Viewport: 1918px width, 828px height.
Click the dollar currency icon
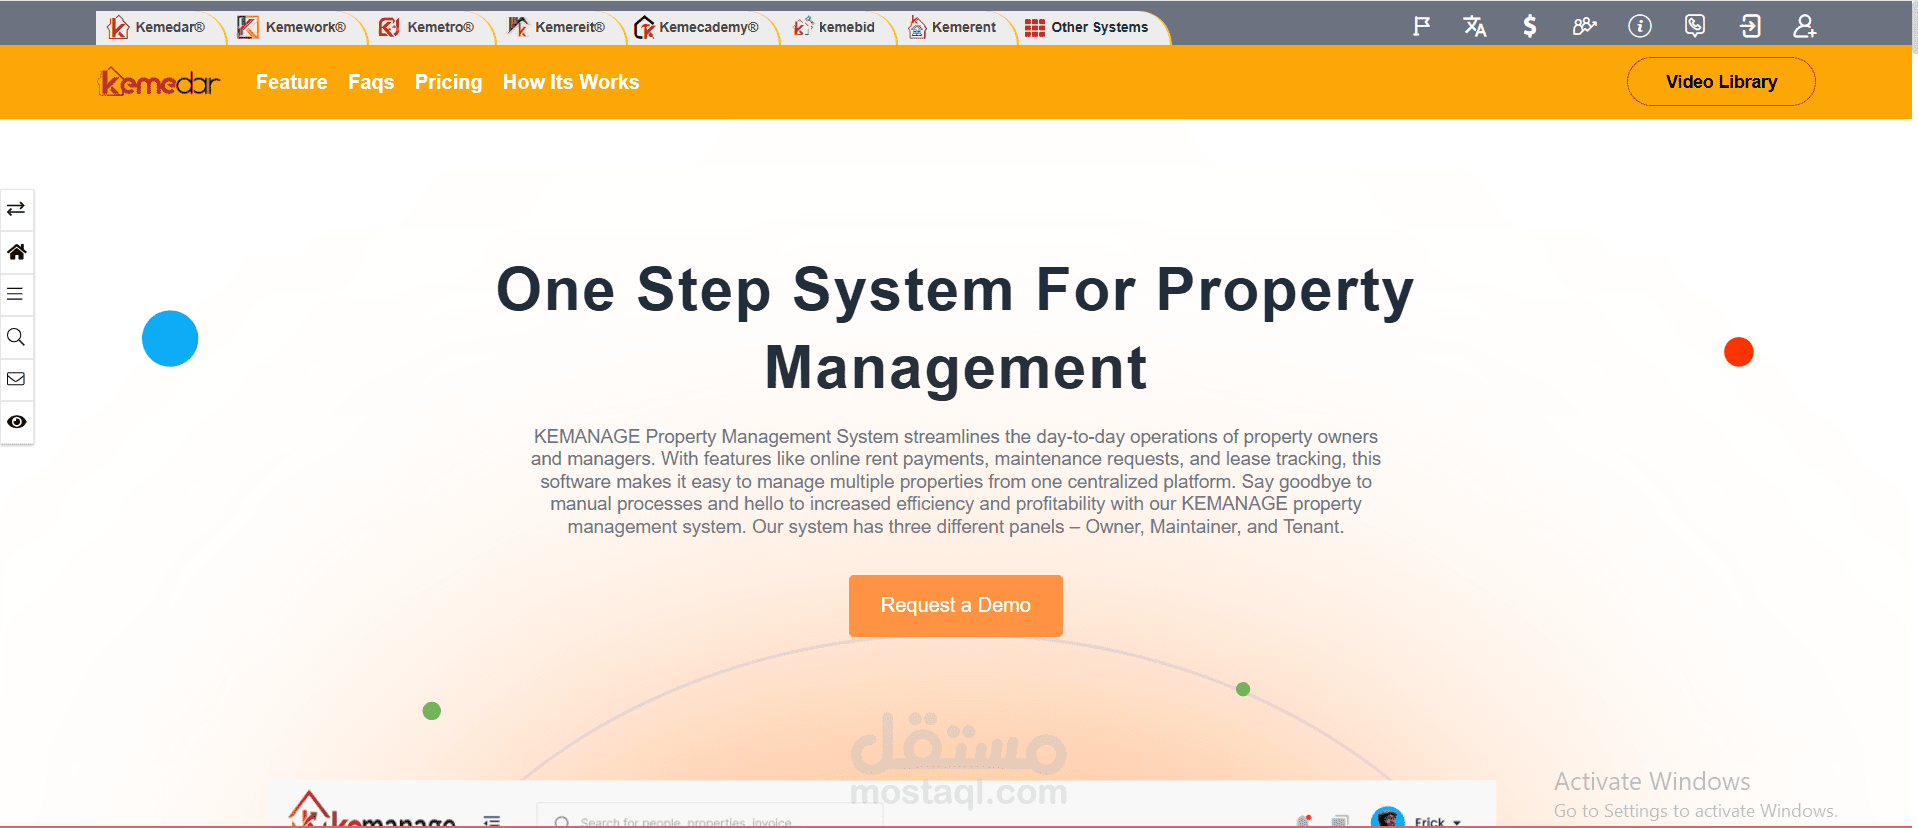point(1529,26)
